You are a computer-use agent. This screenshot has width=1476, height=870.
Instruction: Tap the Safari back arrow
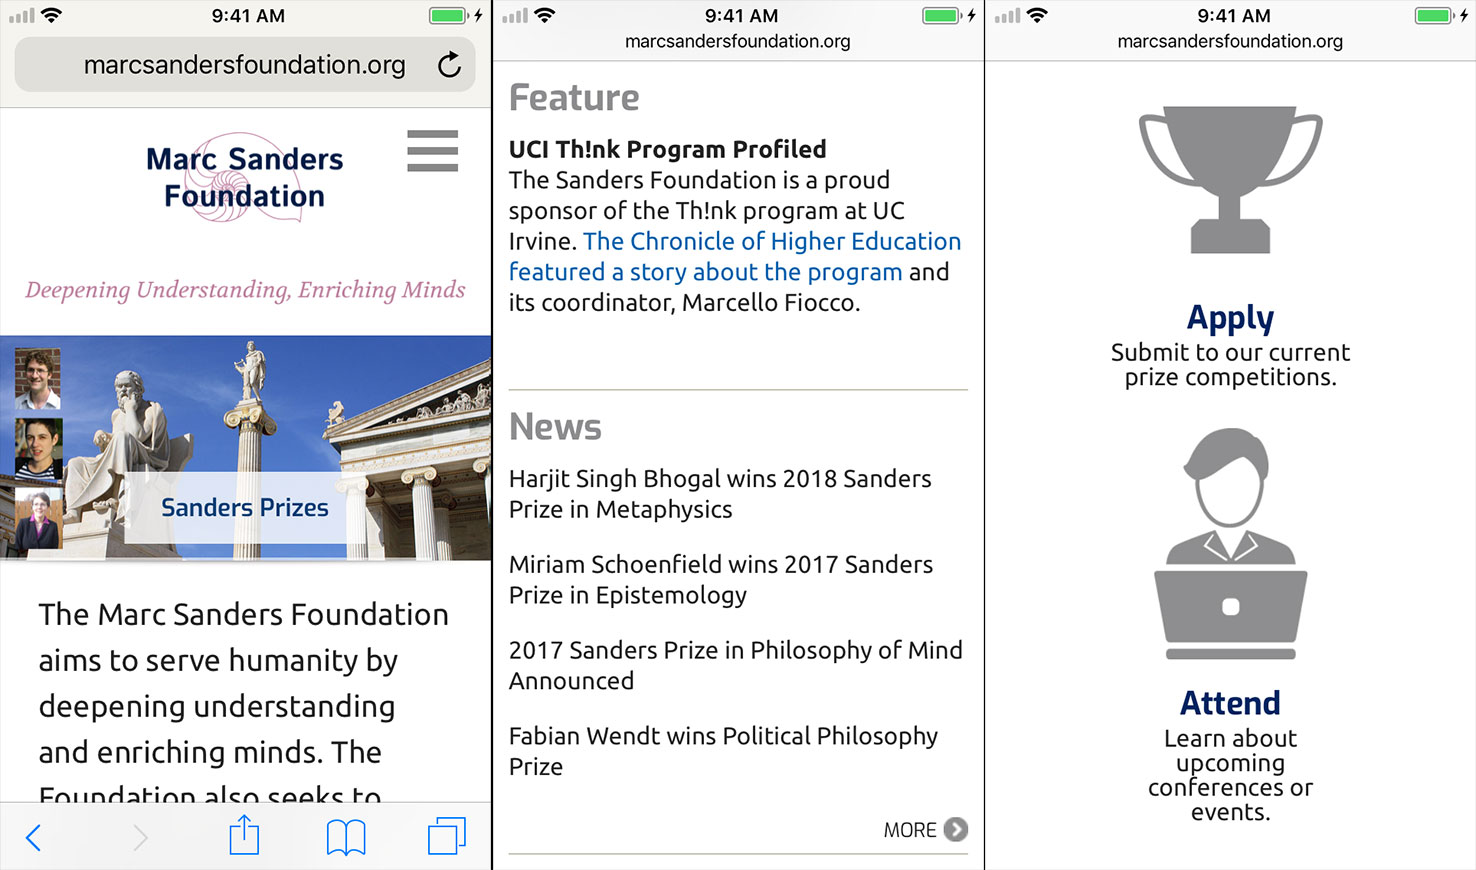(x=33, y=837)
